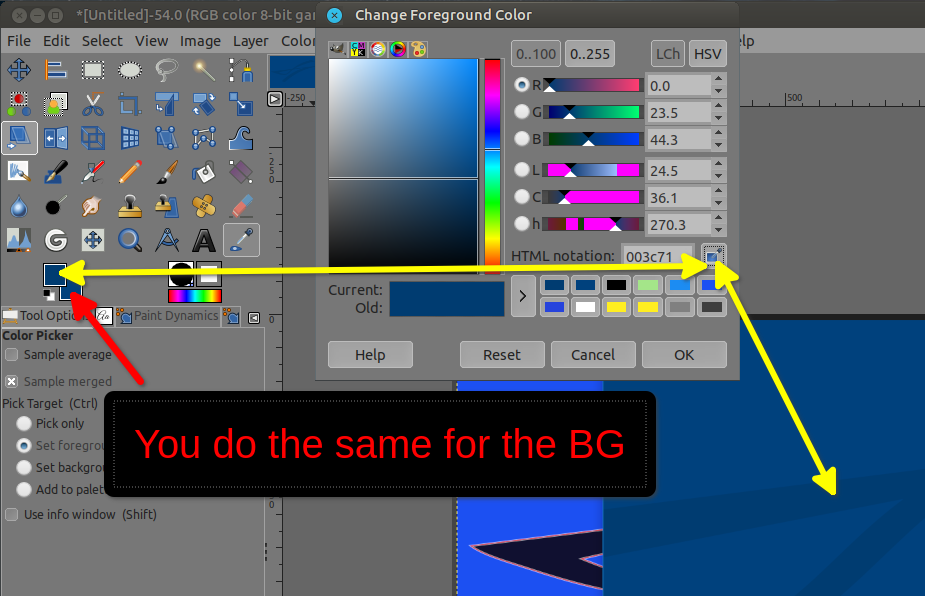Choose the Bucket Fill tool
The height and width of the screenshot is (596, 925).
(x=204, y=172)
